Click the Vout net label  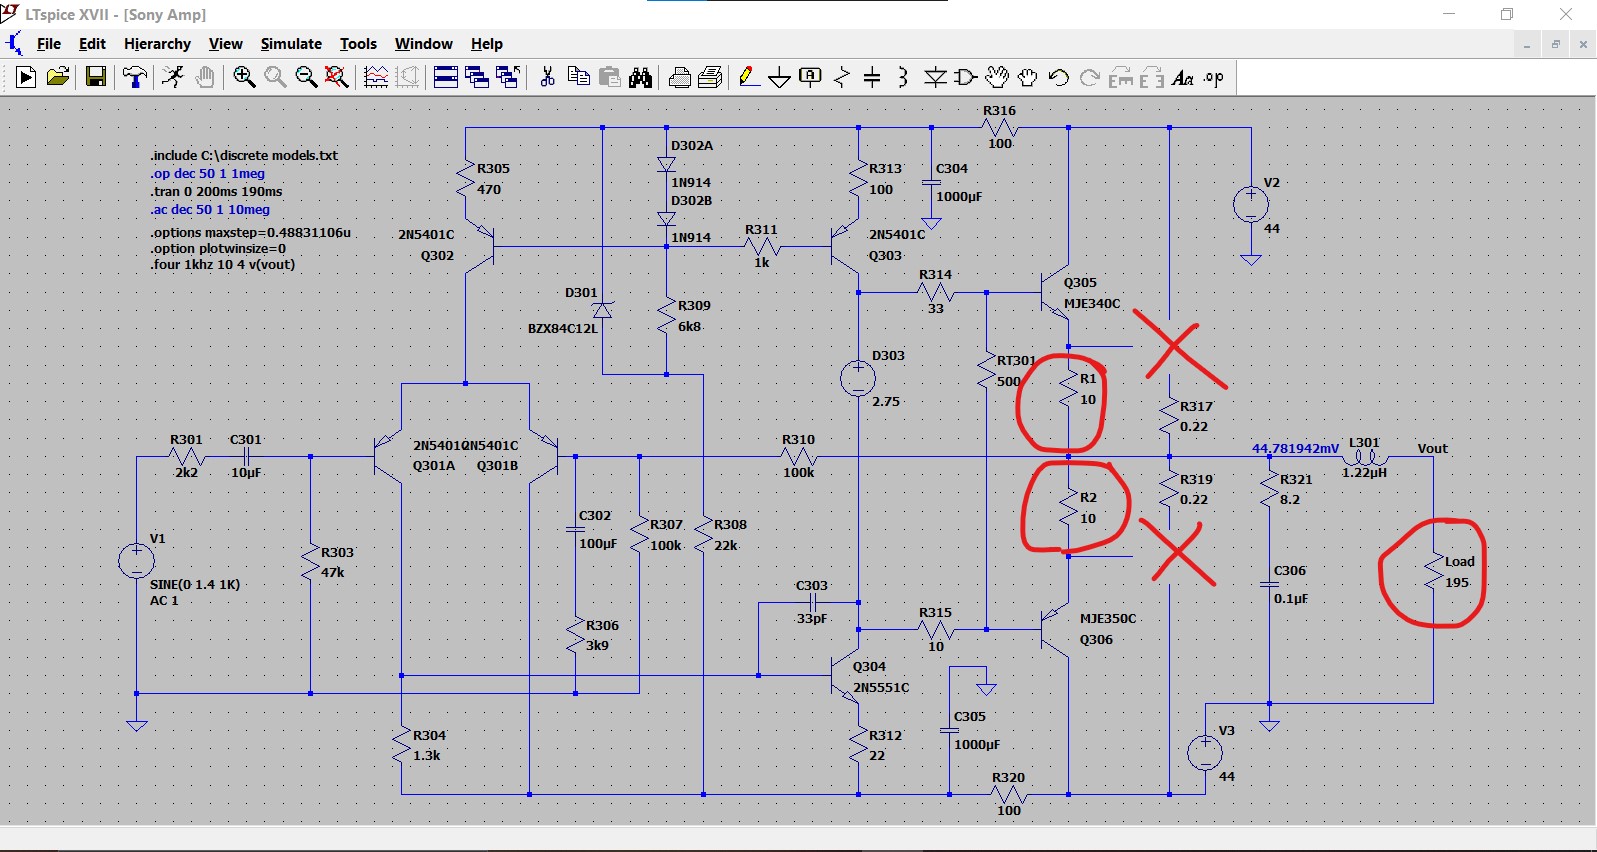[x=1432, y=448]
